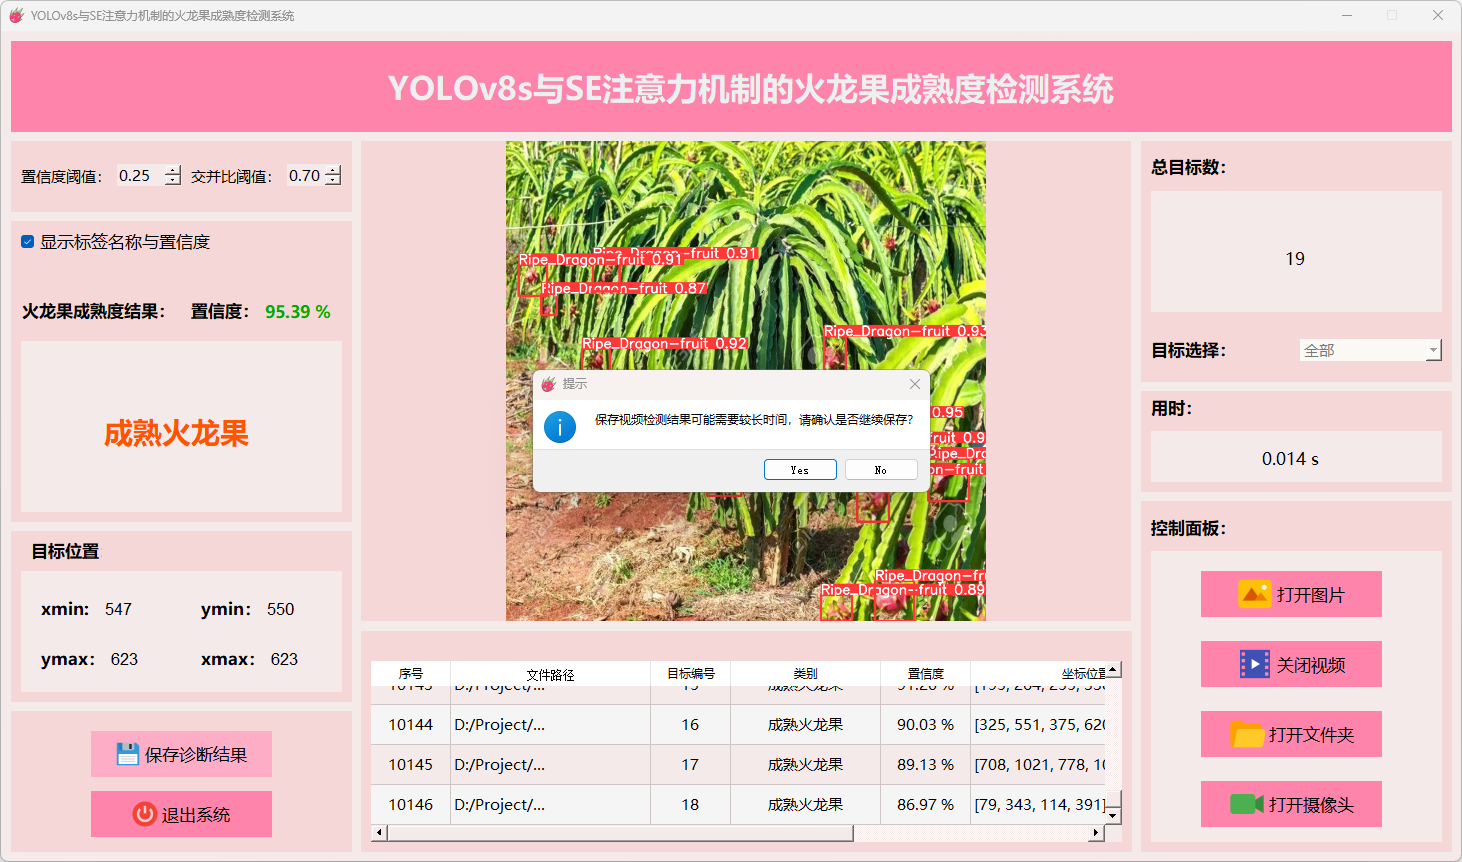Viewport: 1462px width, 862px height.
Task: Toggle the 显示标签名称与置信度 checkbox
Action: [28, 242]
